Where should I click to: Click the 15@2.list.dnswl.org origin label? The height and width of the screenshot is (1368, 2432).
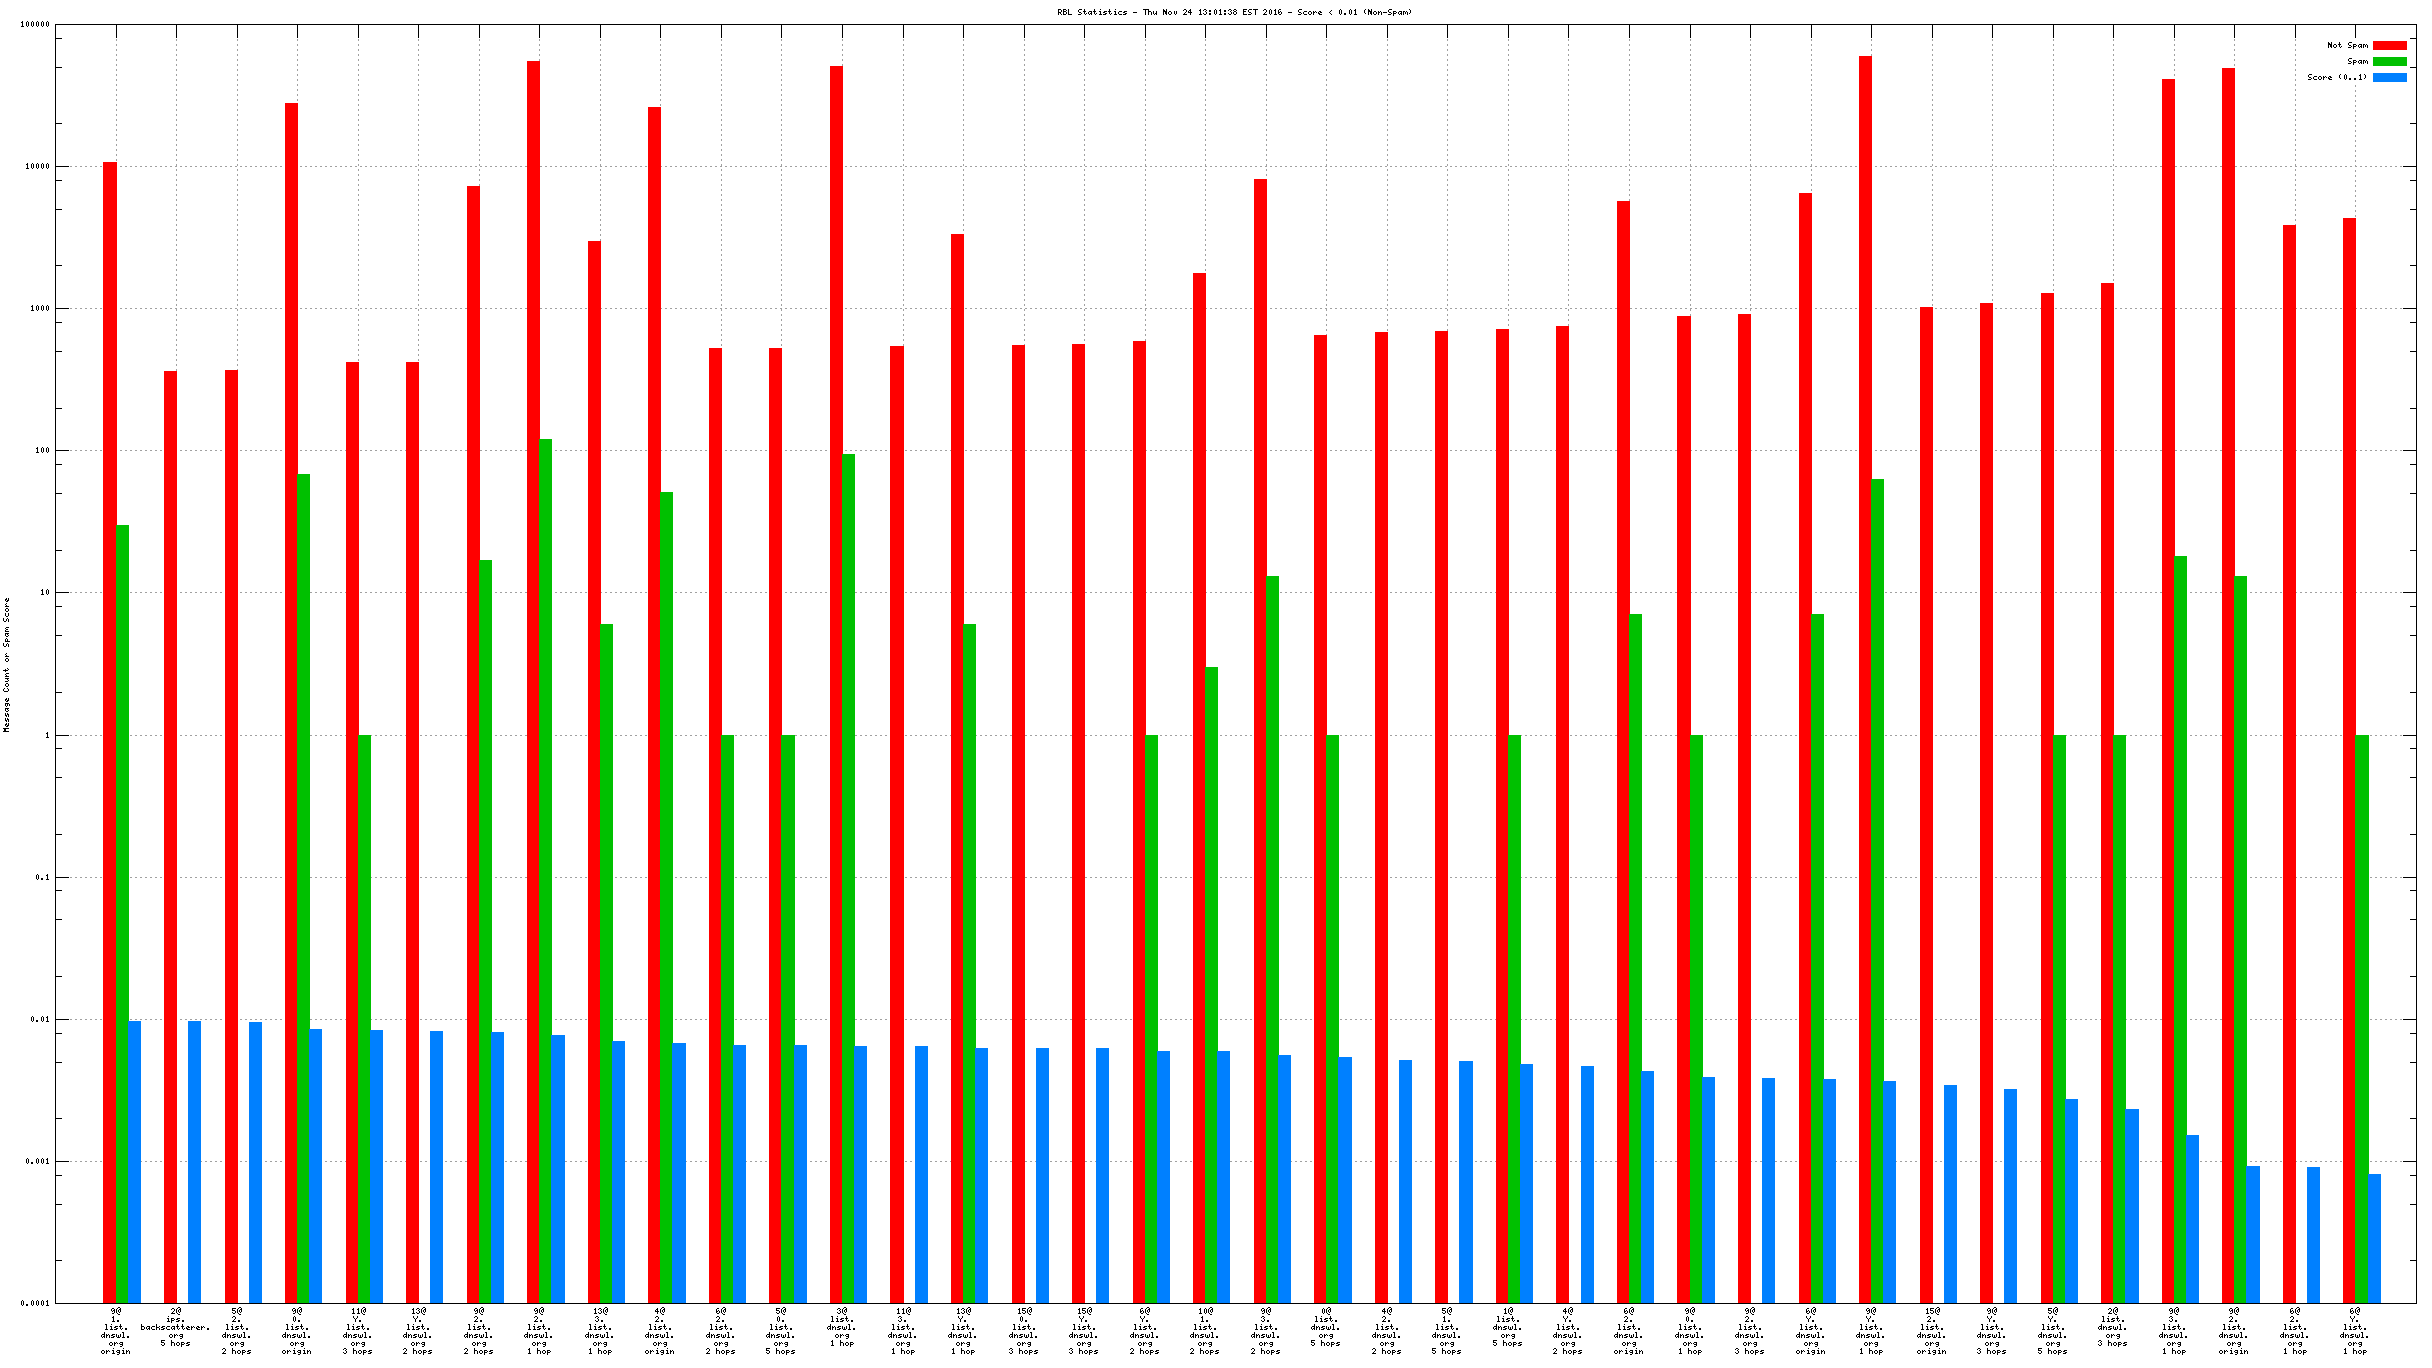coord(1931,1331)
